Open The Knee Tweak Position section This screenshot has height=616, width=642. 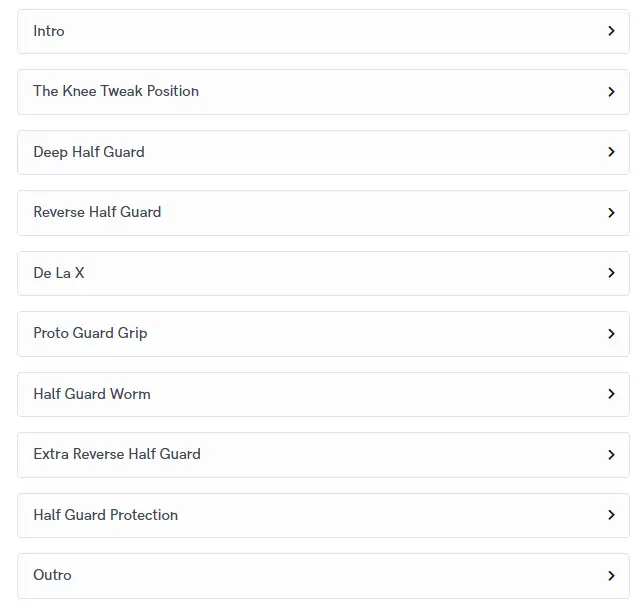[116, 91]
